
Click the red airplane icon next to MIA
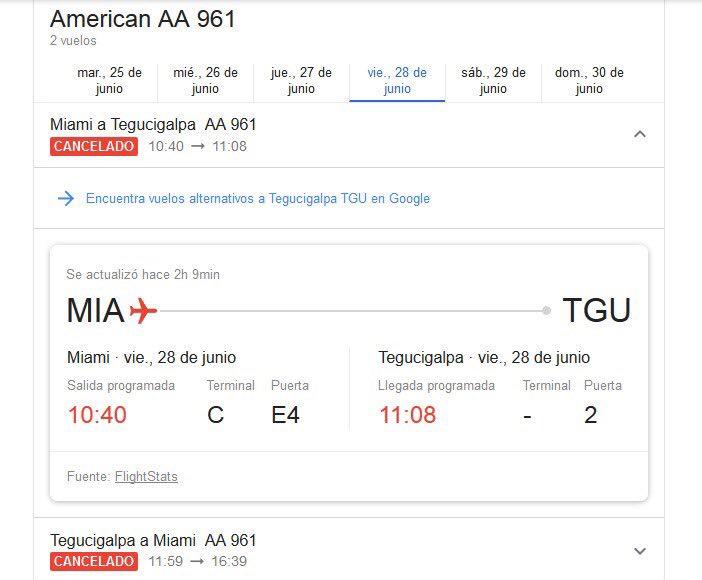tap(143, 310)
